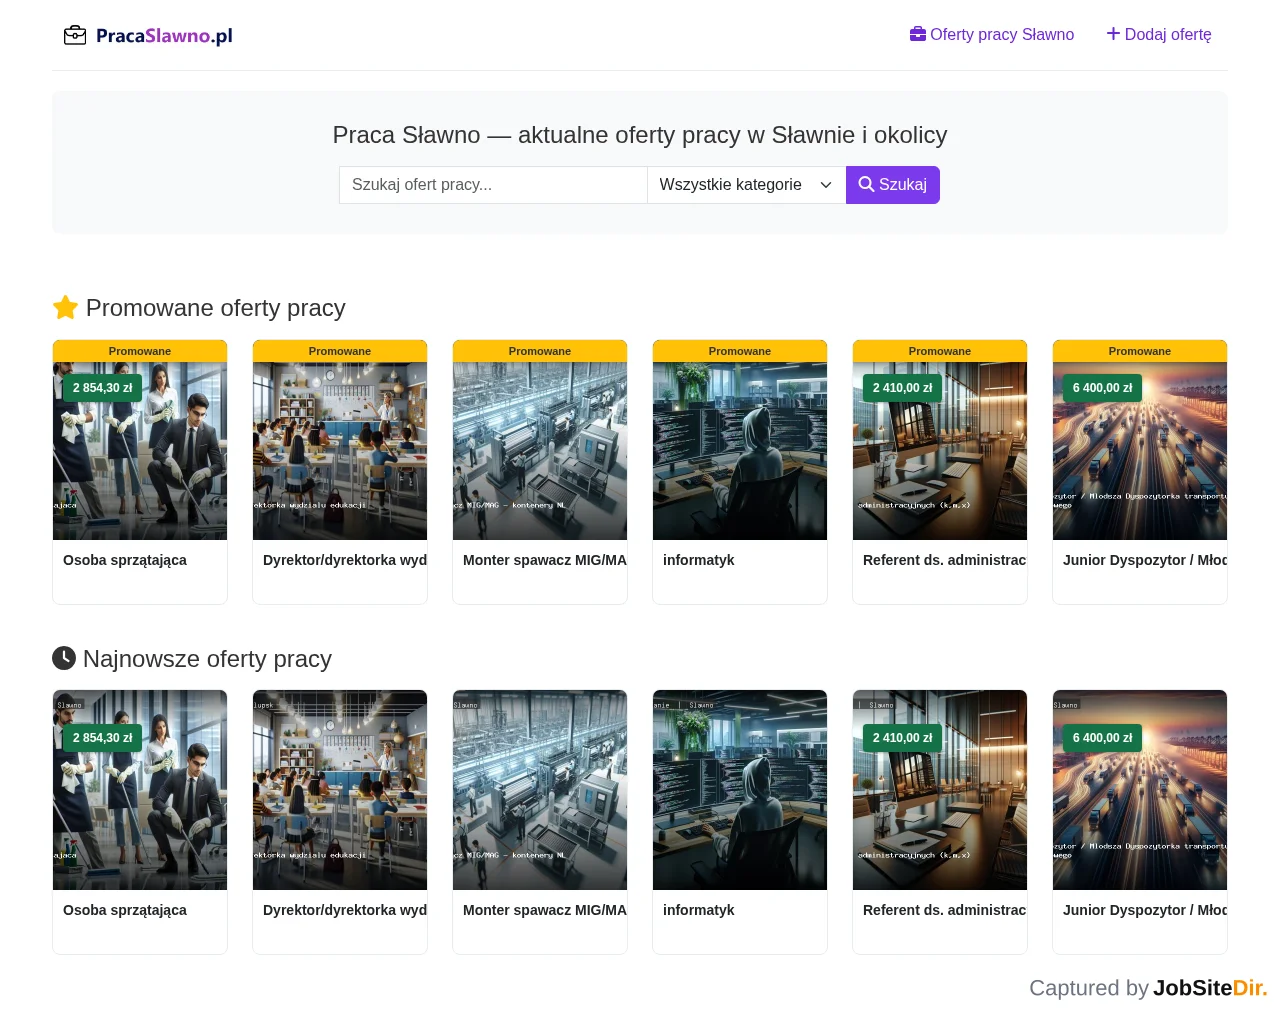Open newest Dyrektor/dyrektorka classroom thumbnail

(340, 790)
